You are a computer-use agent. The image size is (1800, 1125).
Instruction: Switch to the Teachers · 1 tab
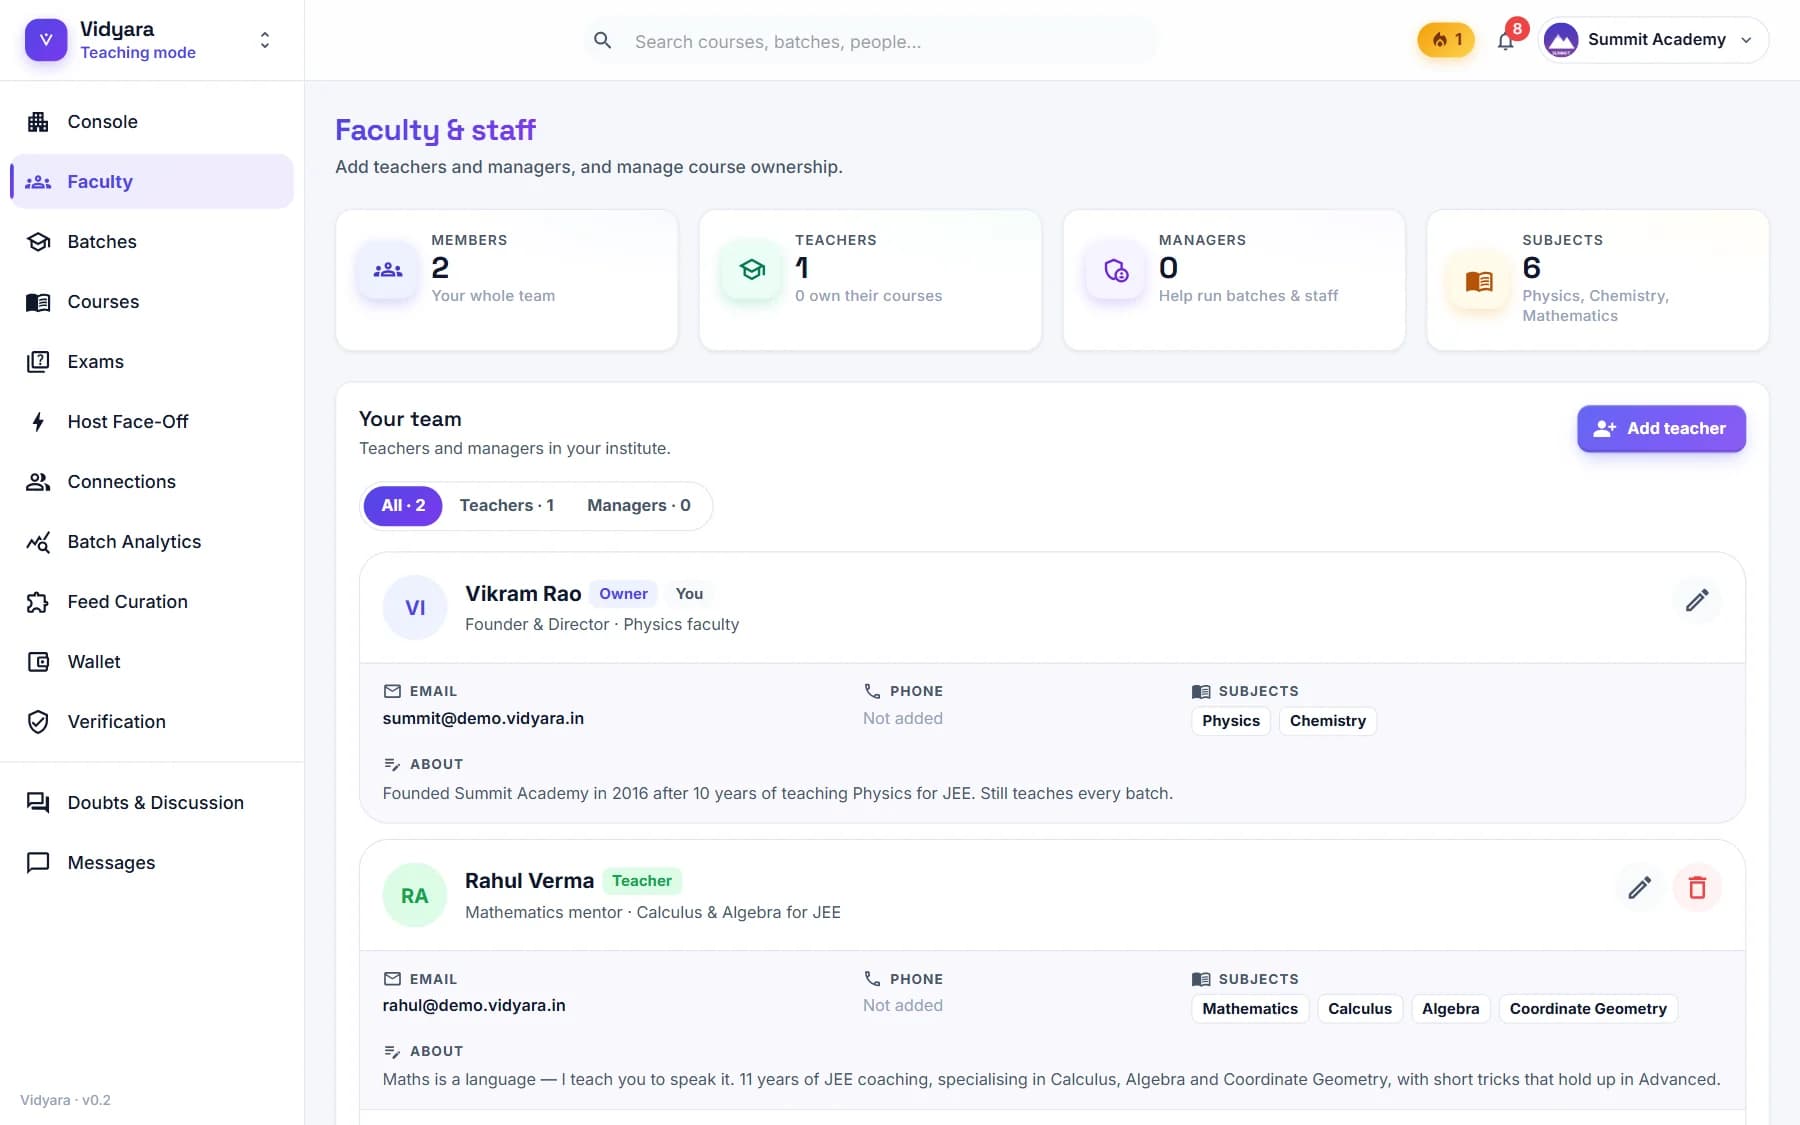(x=507, y=506)
